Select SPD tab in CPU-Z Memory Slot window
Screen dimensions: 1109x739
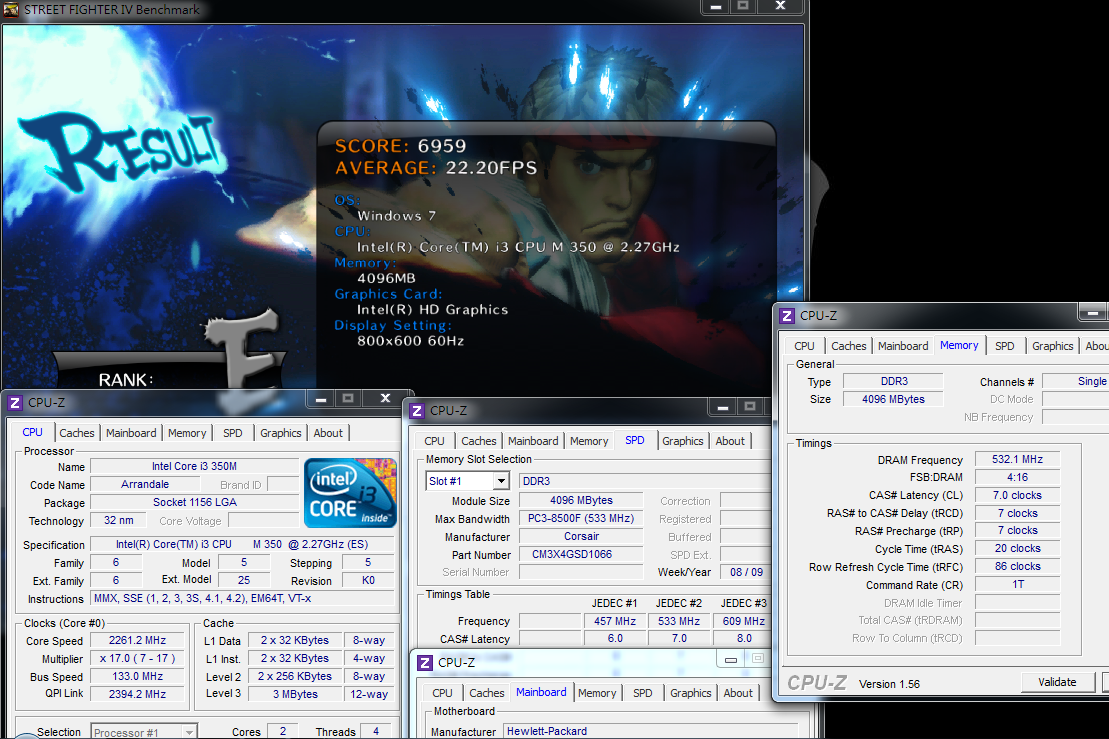635,440
